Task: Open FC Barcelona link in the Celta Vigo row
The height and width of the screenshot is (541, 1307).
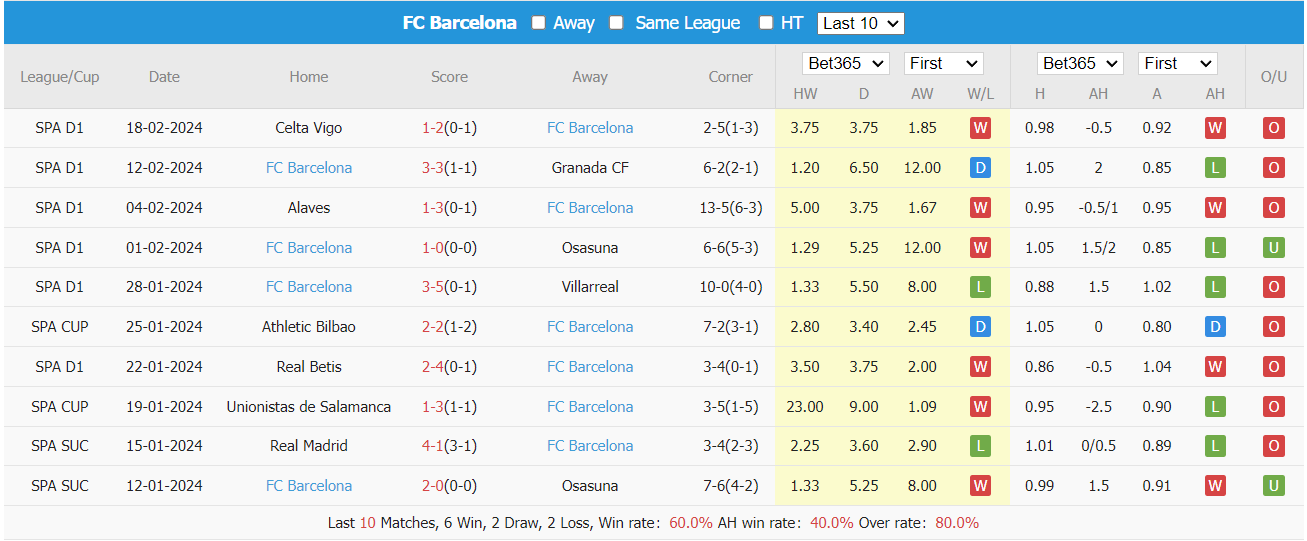Action: tap(590, 128)
